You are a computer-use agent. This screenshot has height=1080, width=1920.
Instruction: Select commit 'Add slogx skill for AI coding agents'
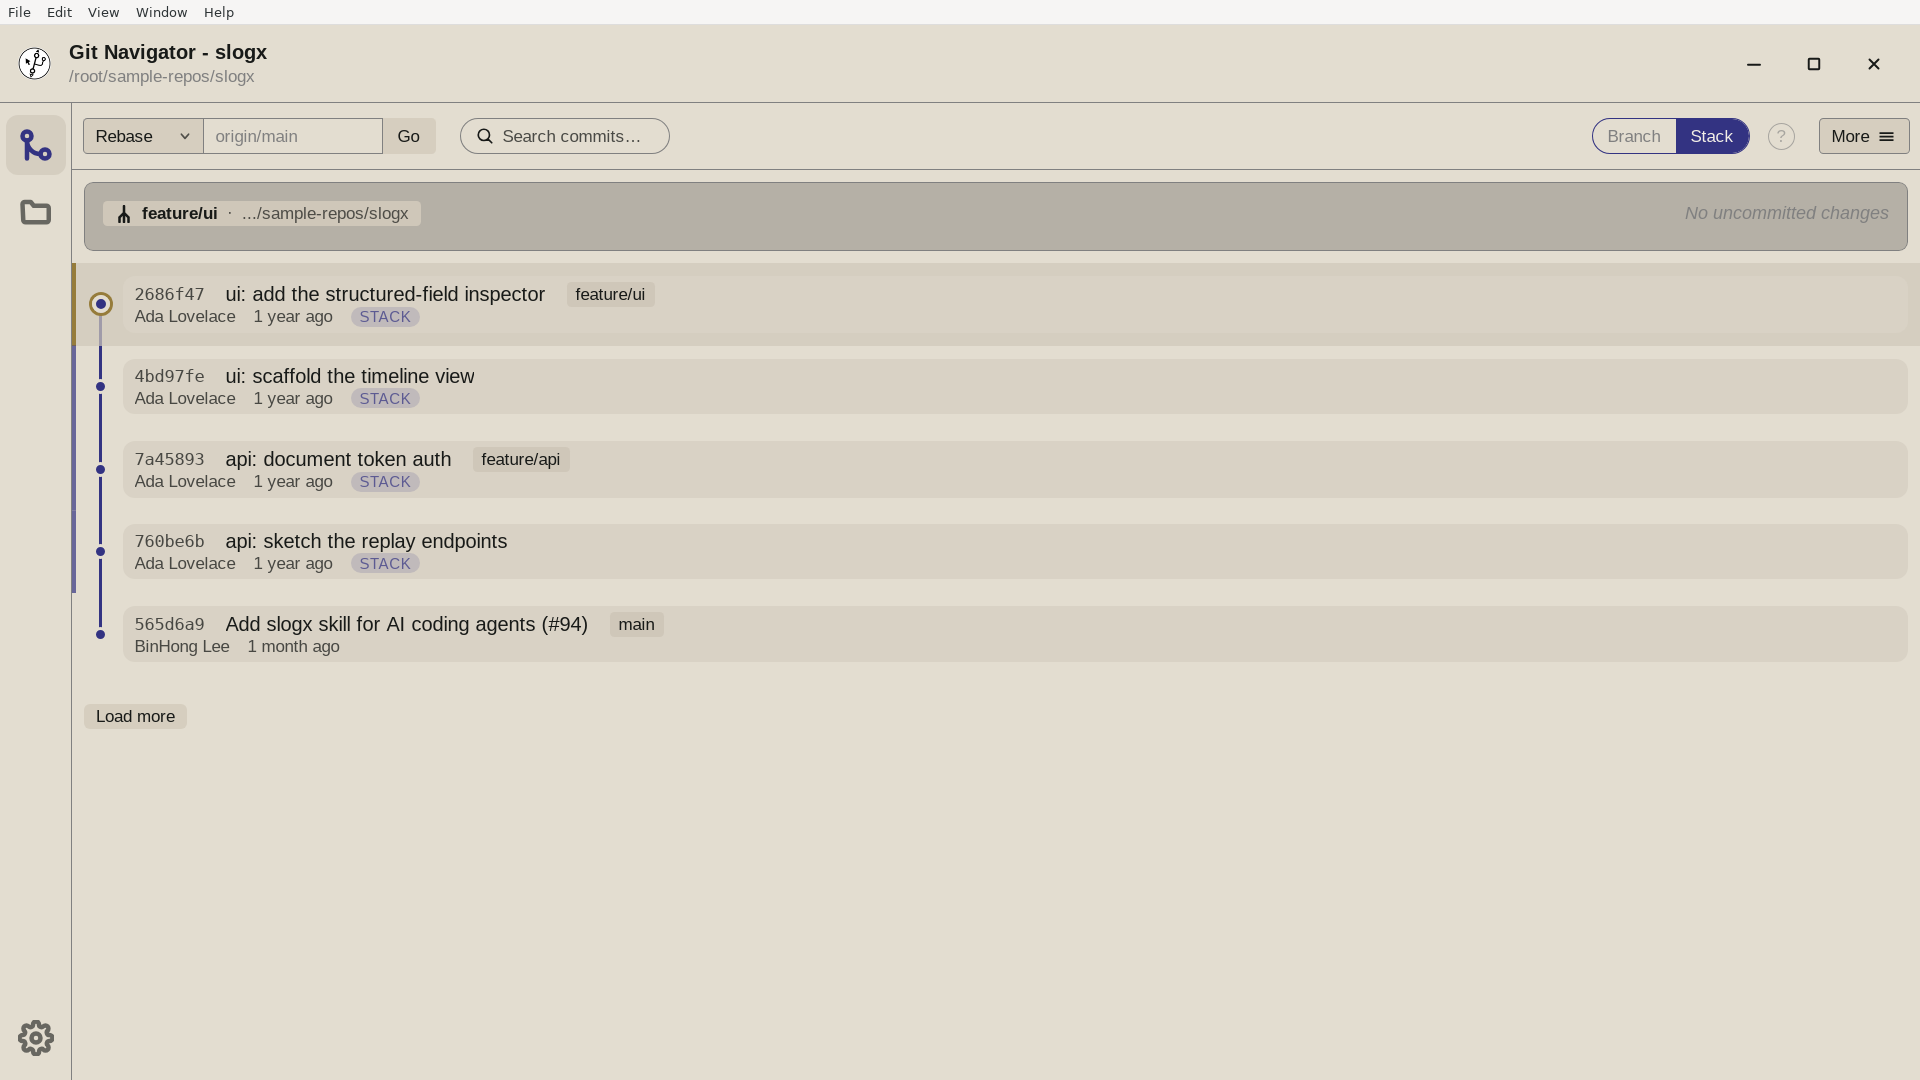coord(1015,634)
